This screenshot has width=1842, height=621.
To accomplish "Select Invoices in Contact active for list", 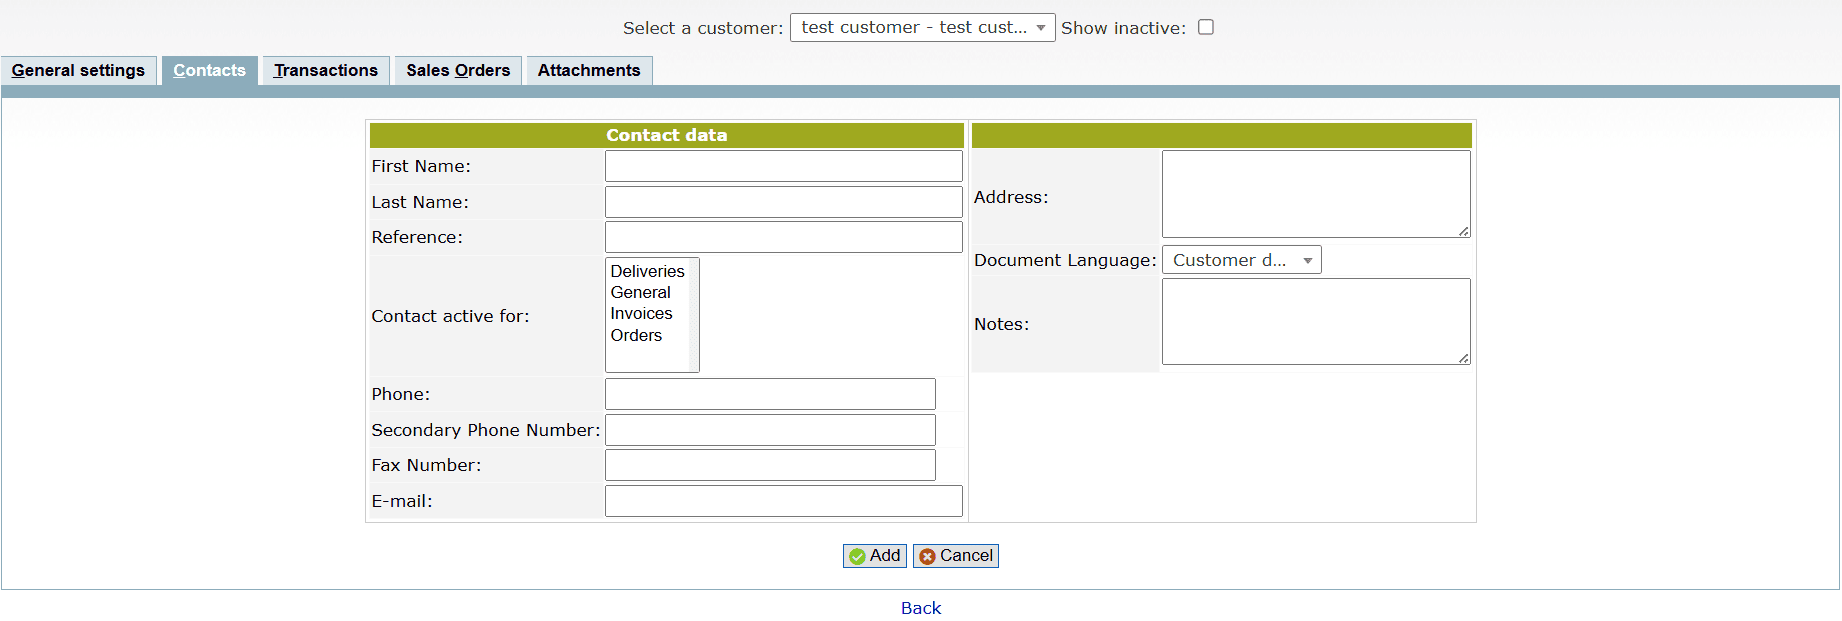I will (641, 314).
